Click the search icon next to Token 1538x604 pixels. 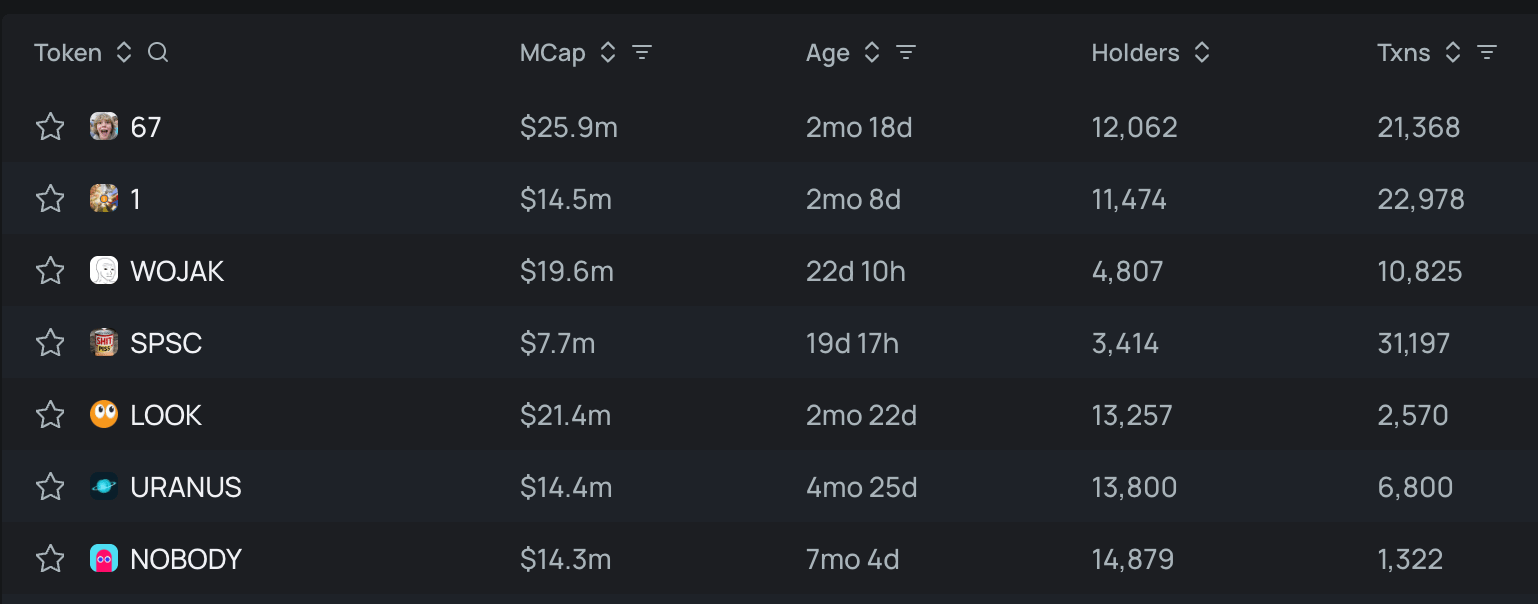[158, 53]
